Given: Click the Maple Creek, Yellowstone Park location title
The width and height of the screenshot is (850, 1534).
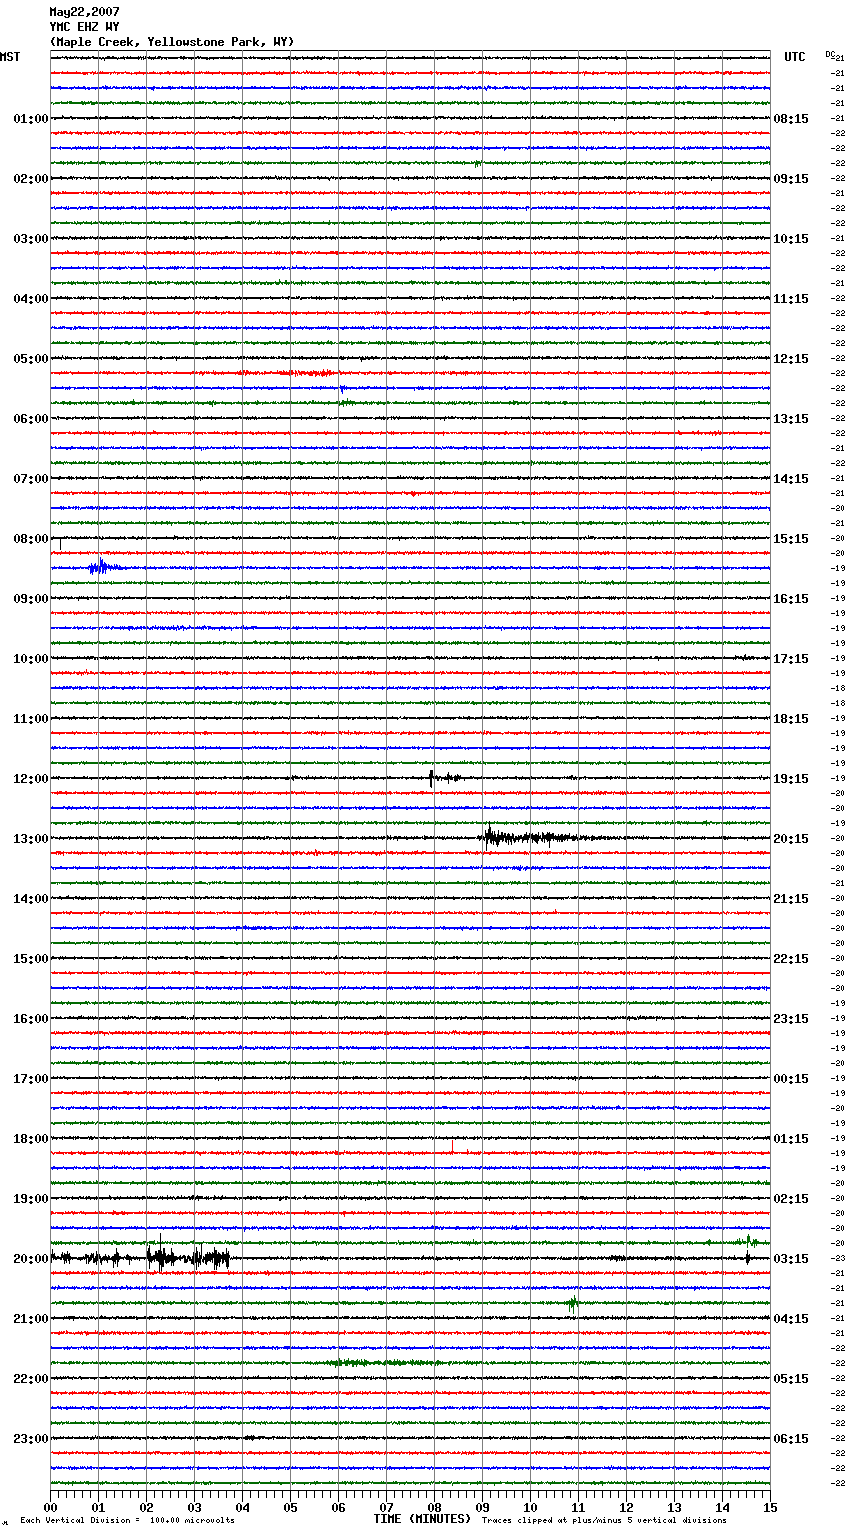Looking at the screenshot, I should (172, 42).
